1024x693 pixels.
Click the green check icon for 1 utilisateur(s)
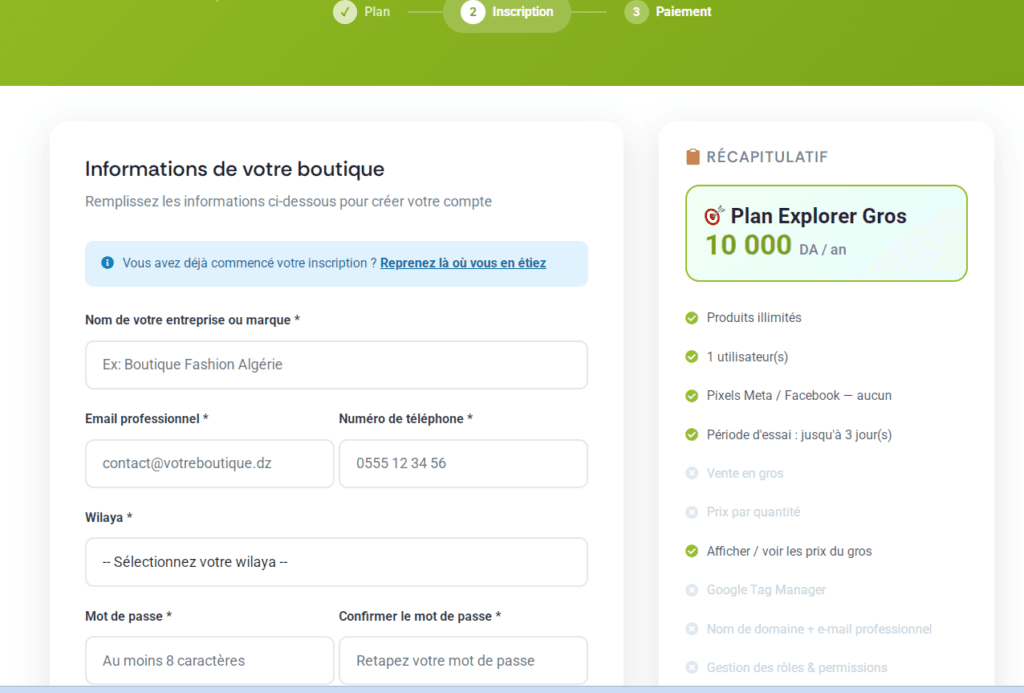[692, 357]
